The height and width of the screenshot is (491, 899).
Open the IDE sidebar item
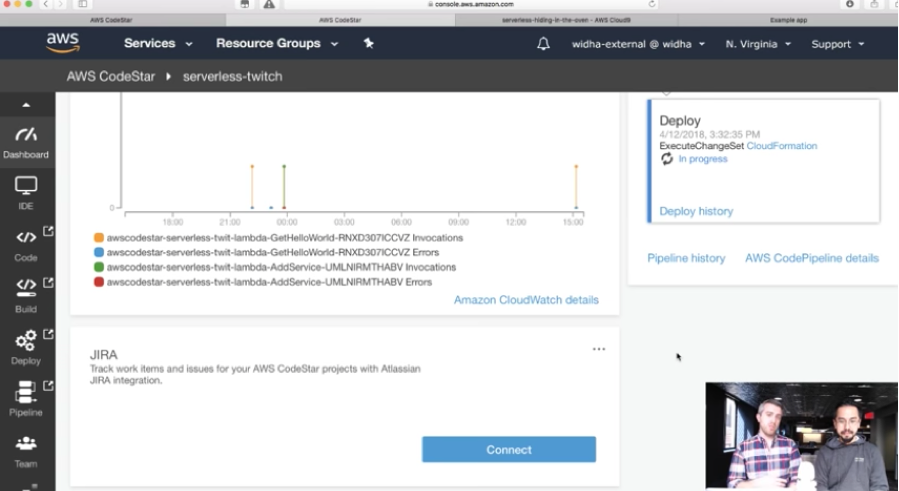26,193
